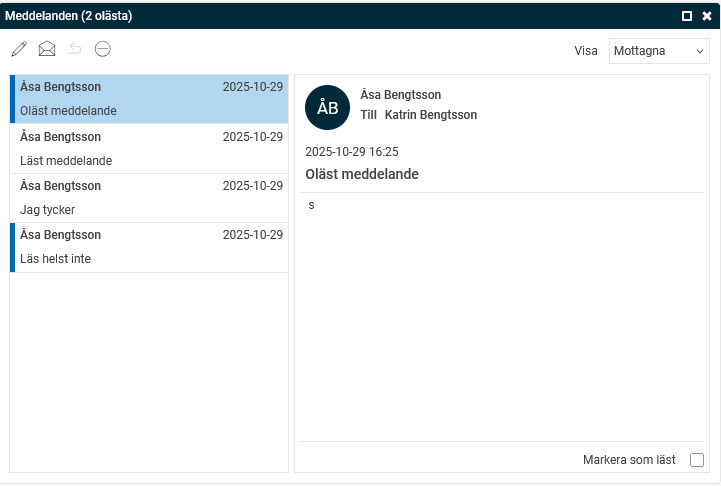Click the message timestamp 2025-10-29 16:25
The image size is (721, 486).
coord(352,152)
